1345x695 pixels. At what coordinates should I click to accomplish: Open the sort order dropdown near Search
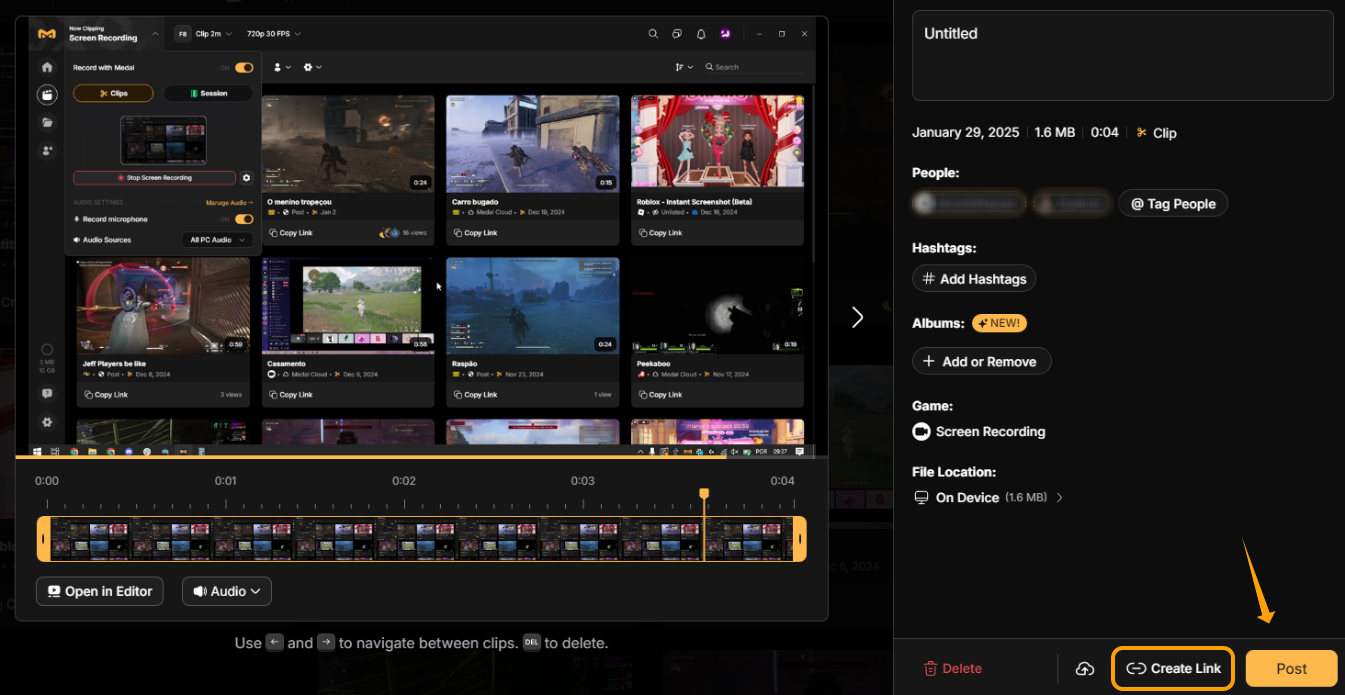click(684, 67)
